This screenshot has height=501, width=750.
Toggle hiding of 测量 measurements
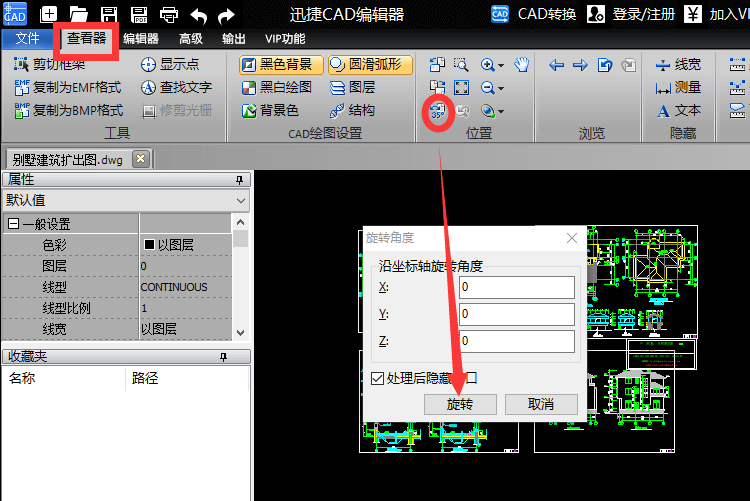tap(678, 87)
